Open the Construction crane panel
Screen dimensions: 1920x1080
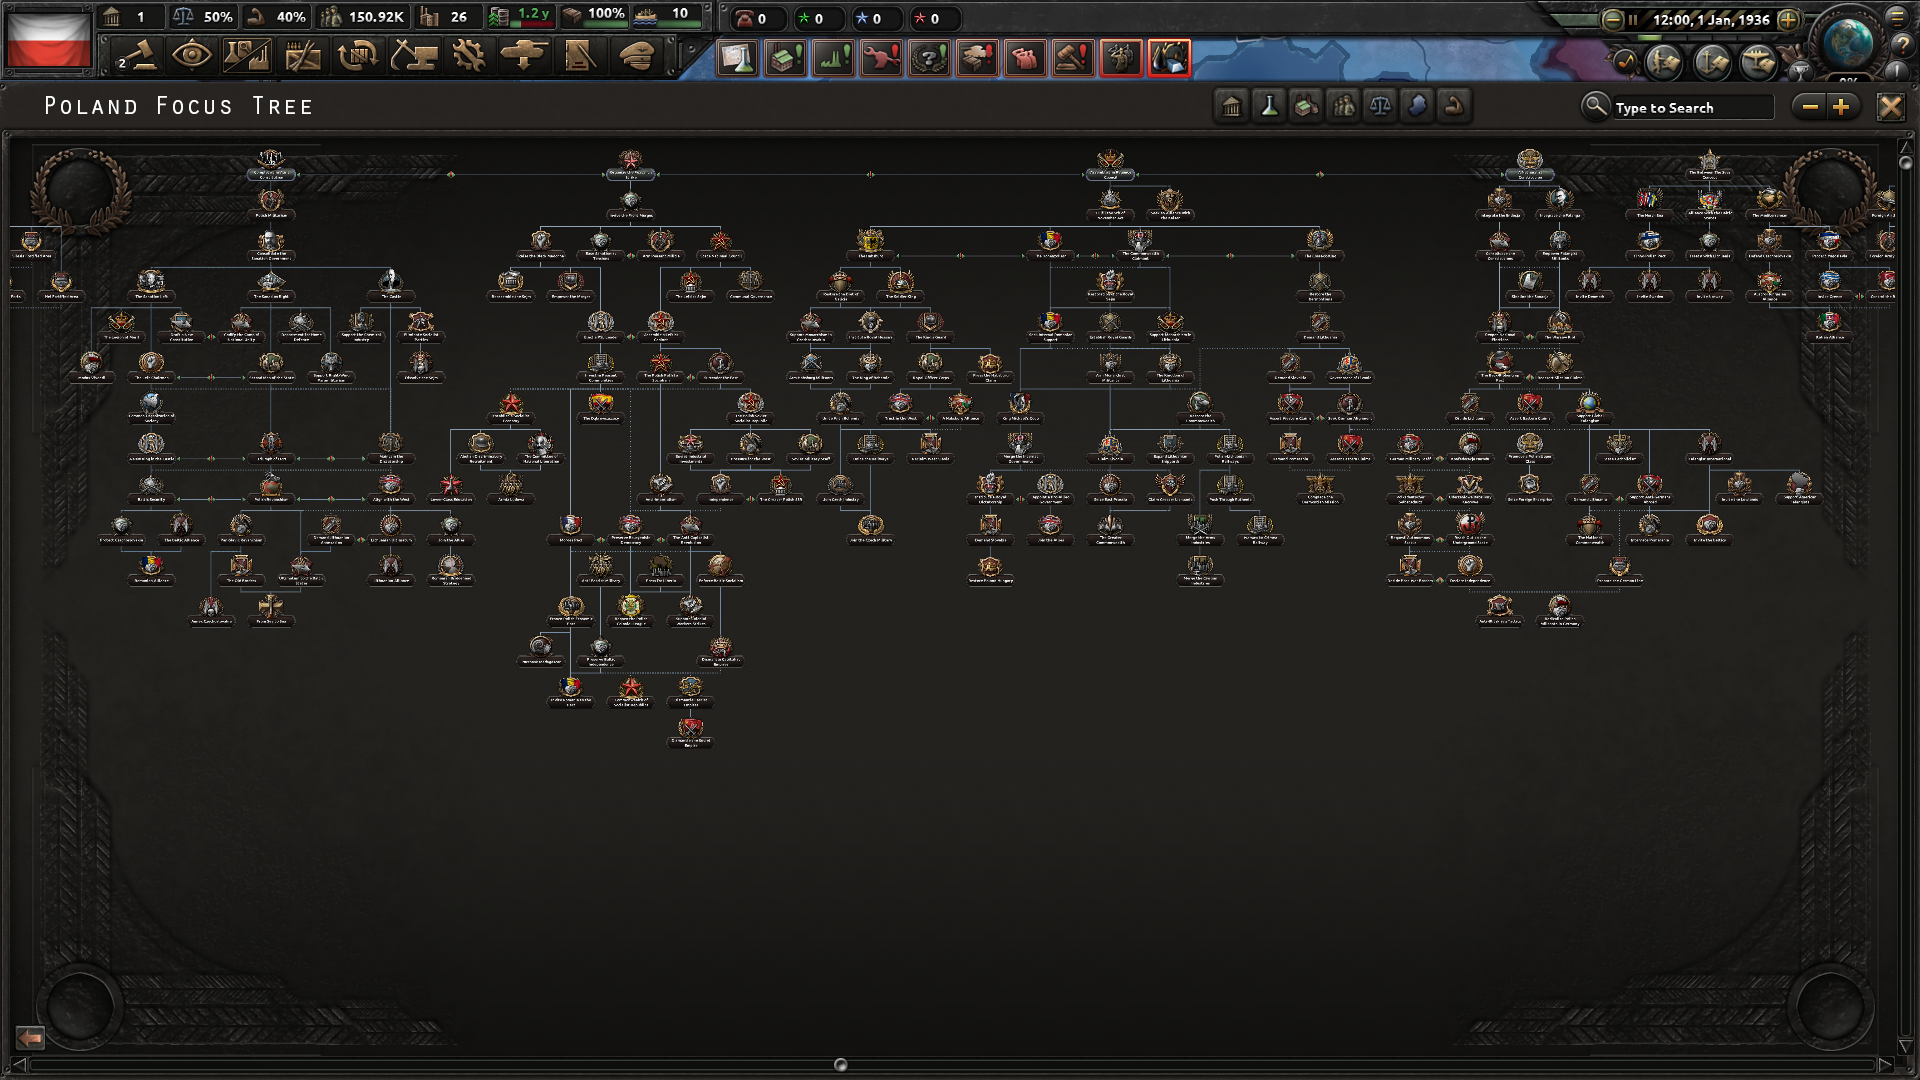pos(413,56)
